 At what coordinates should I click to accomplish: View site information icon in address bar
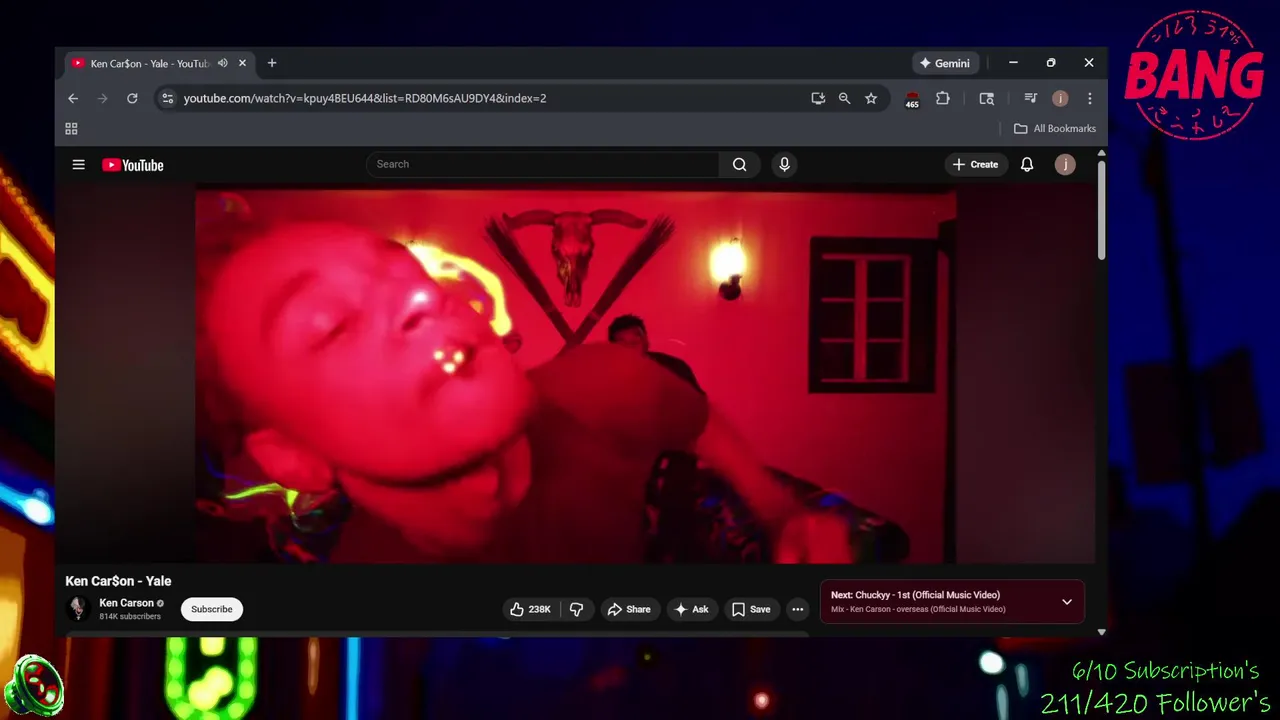[167, 98]
